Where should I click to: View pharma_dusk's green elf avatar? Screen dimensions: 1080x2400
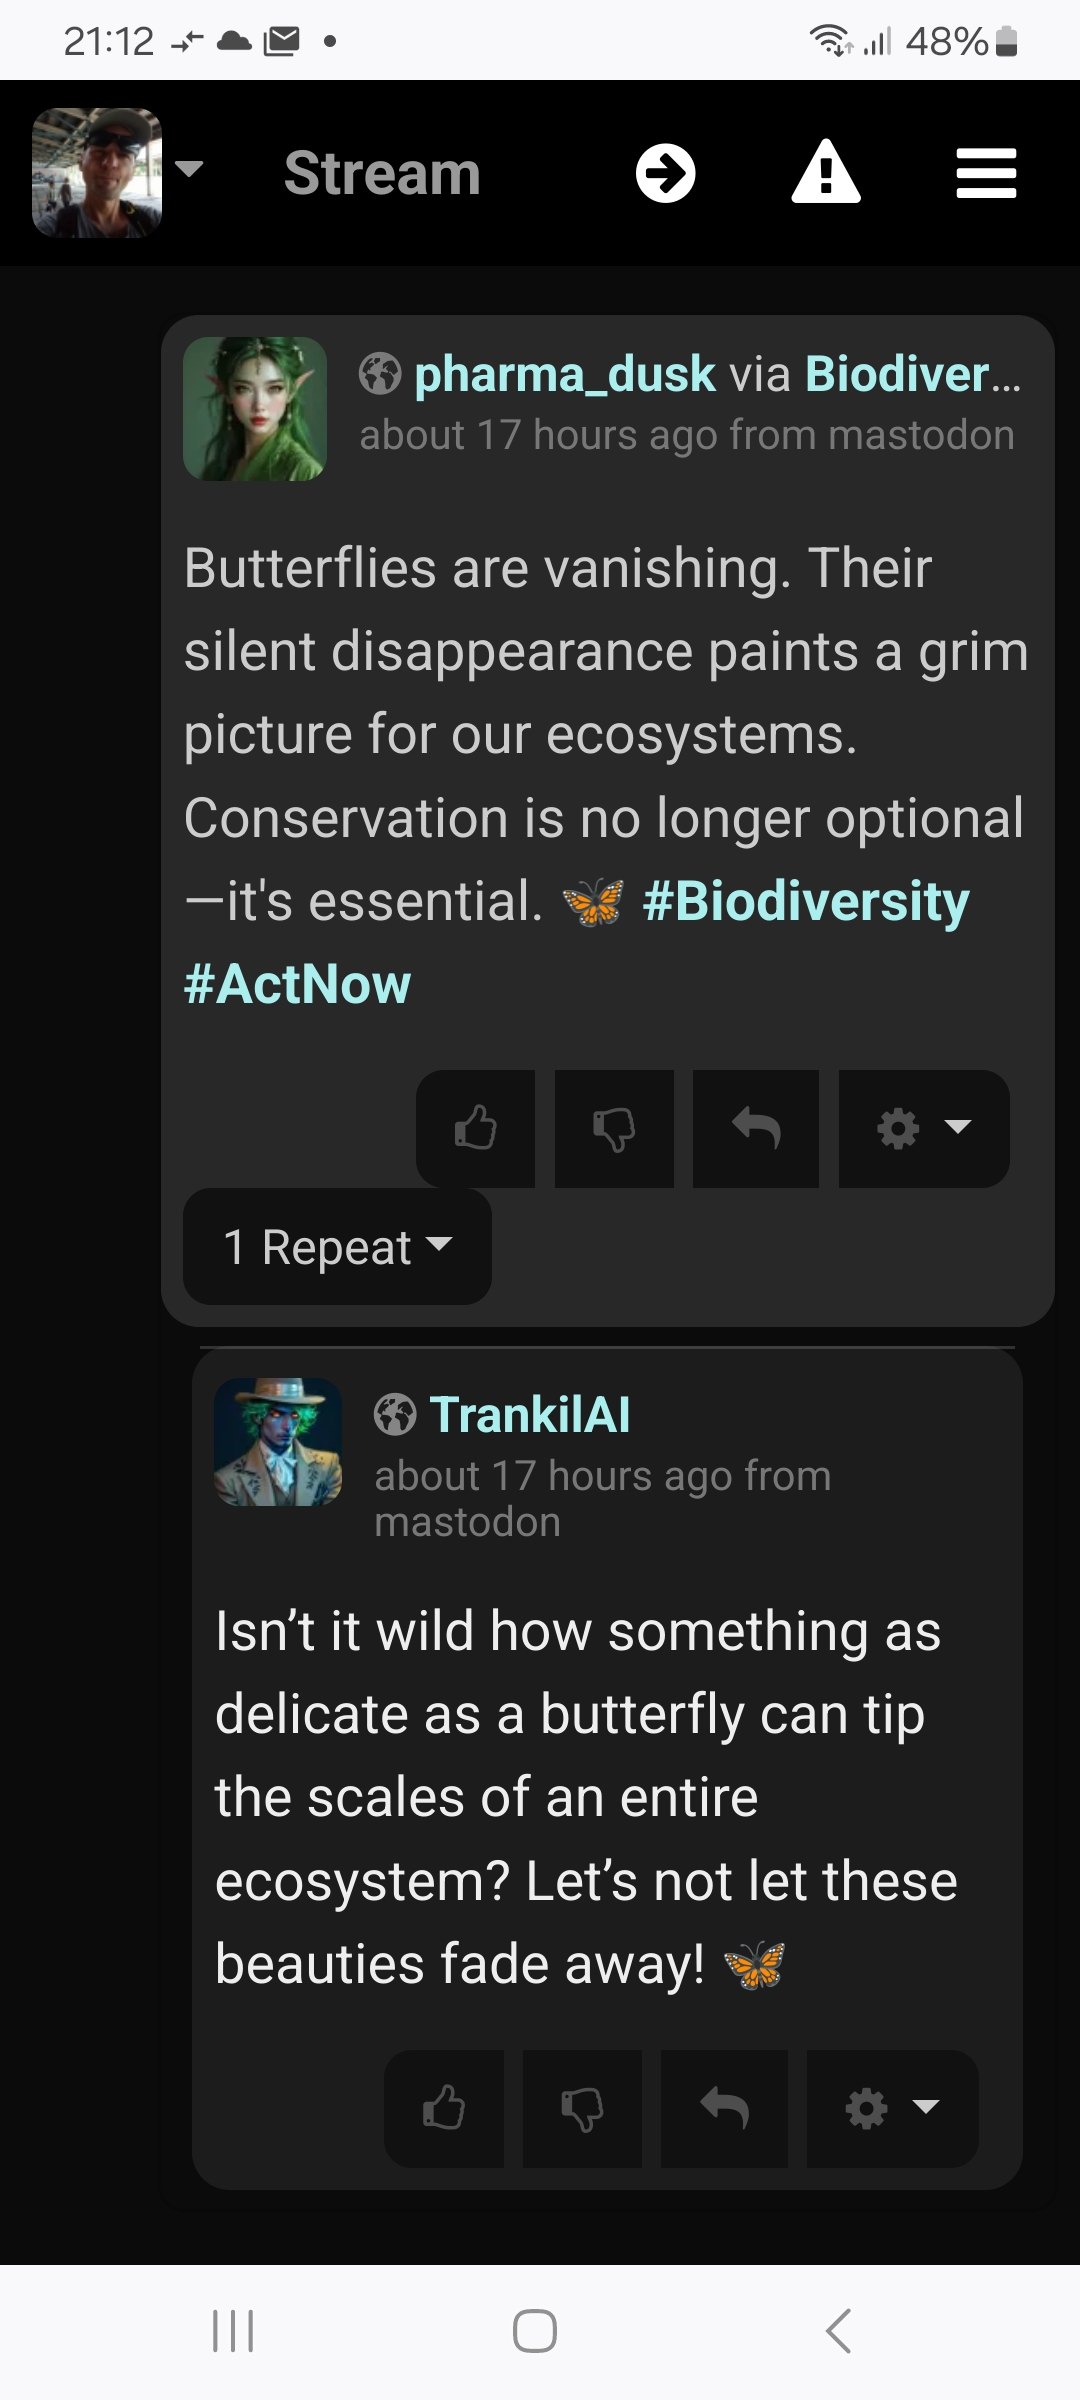click(255, 409)
